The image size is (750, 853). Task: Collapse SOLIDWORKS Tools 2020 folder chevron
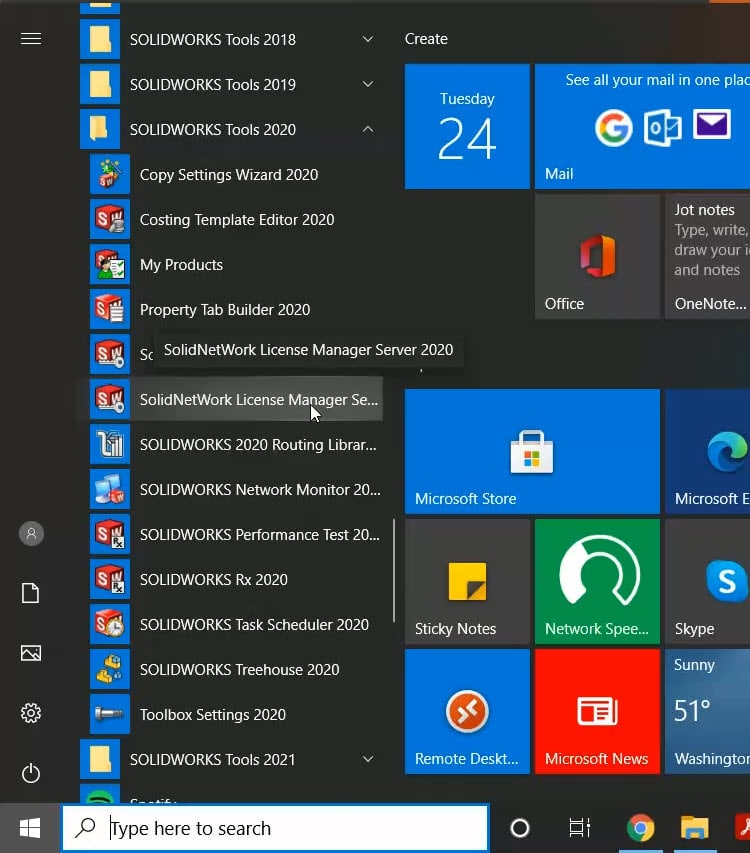(368, 129)
